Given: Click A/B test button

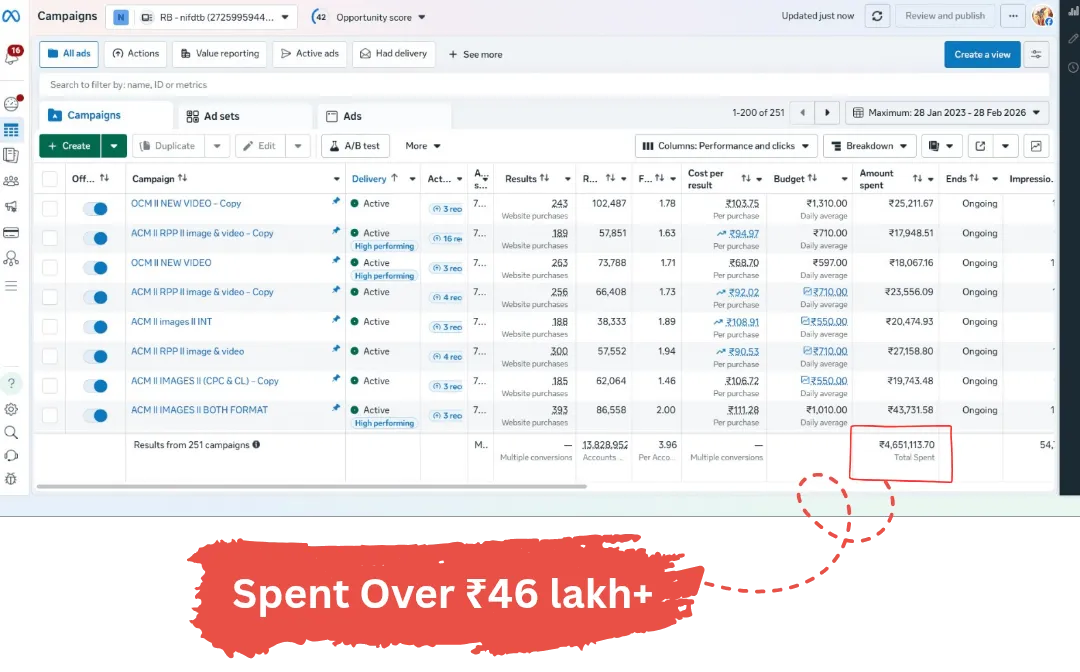Looking at the screenshot, I should click(355, 146).
